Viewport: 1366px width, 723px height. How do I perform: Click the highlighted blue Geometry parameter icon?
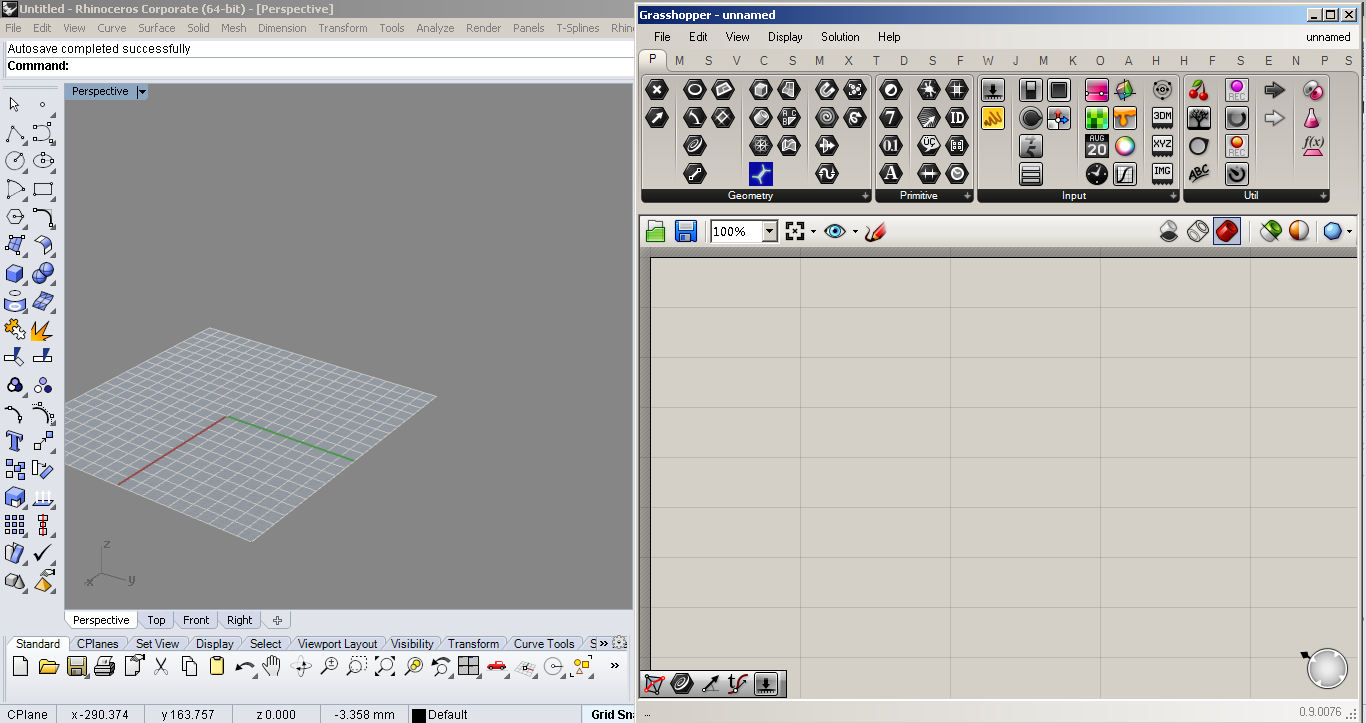[x=761, y=174]
